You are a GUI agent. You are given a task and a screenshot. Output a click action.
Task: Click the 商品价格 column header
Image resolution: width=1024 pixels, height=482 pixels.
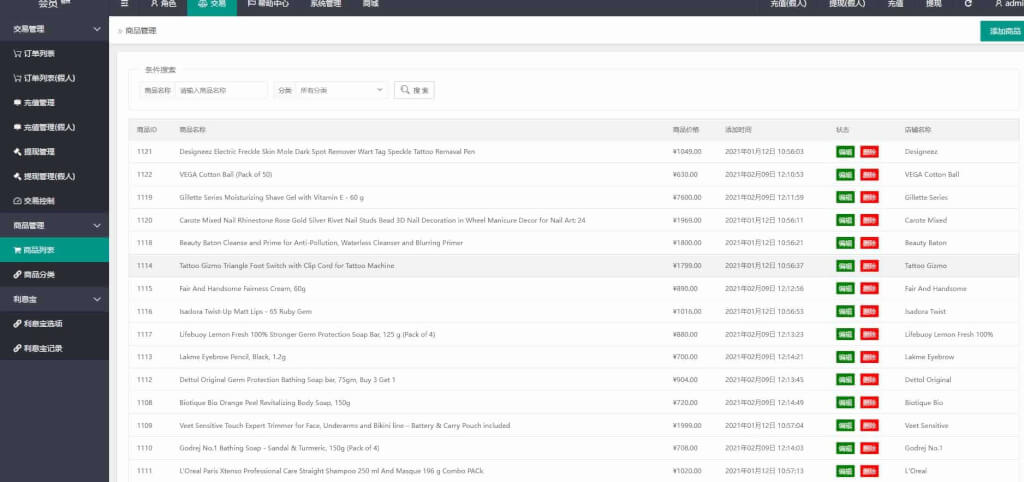tap(686, 130)
